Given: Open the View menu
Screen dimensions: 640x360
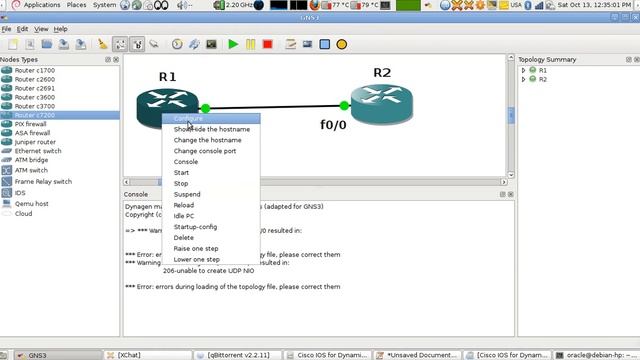Looking at the screenshot, I should click(x=41, y=29).
